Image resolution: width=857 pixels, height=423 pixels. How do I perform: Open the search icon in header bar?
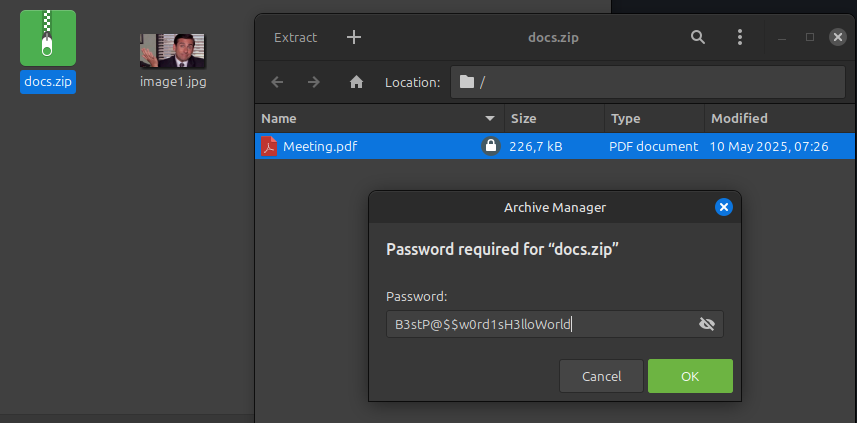[x=698, y=37]
